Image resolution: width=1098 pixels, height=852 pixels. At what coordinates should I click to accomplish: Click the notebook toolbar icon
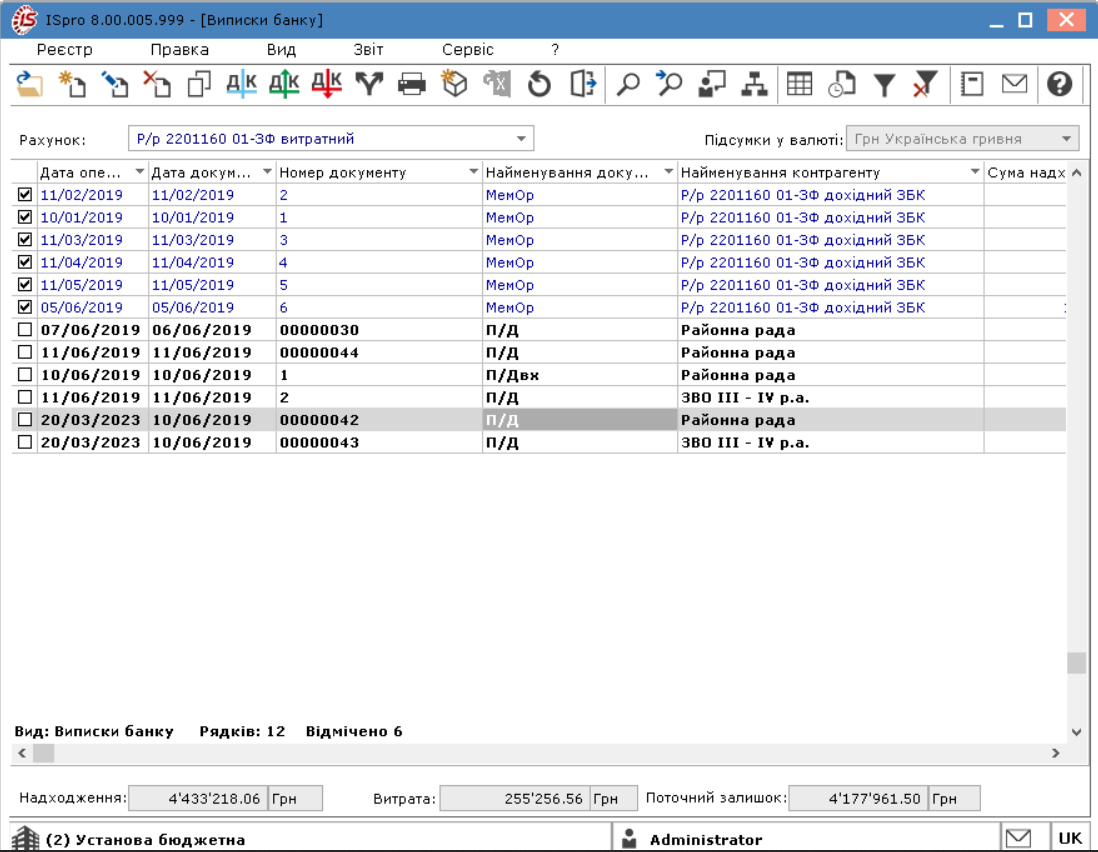point(972,84)
